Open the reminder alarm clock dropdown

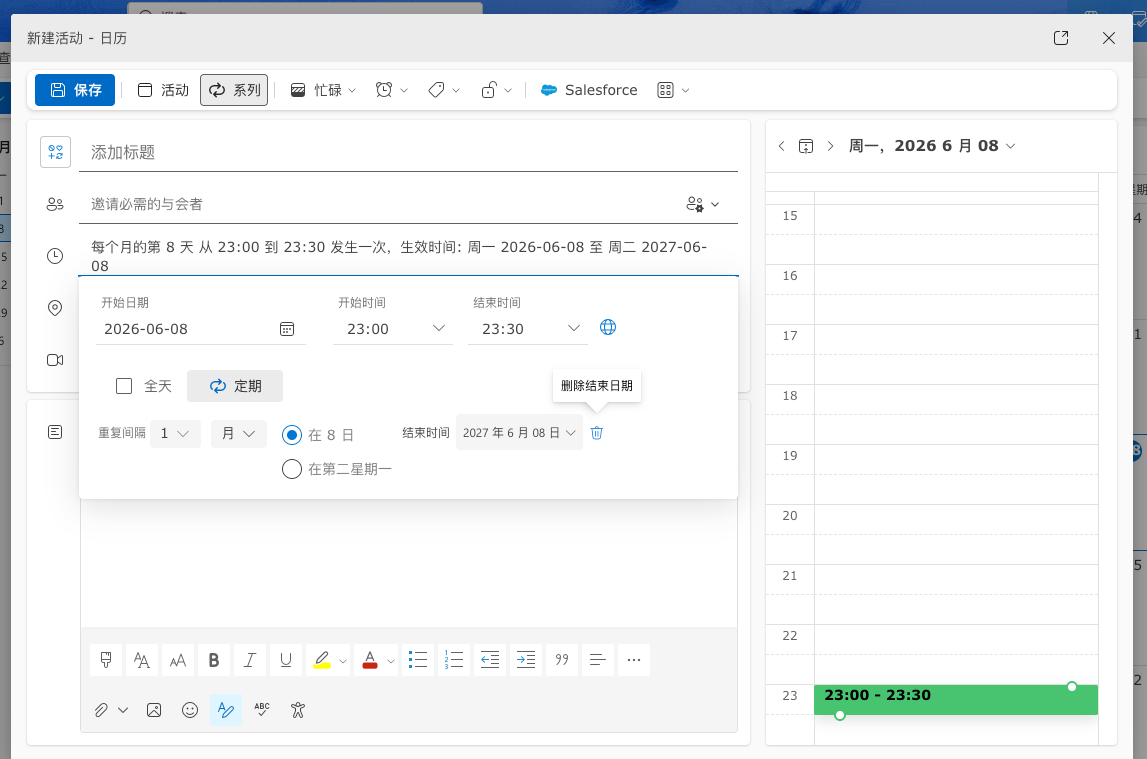(x=391, y=90)
